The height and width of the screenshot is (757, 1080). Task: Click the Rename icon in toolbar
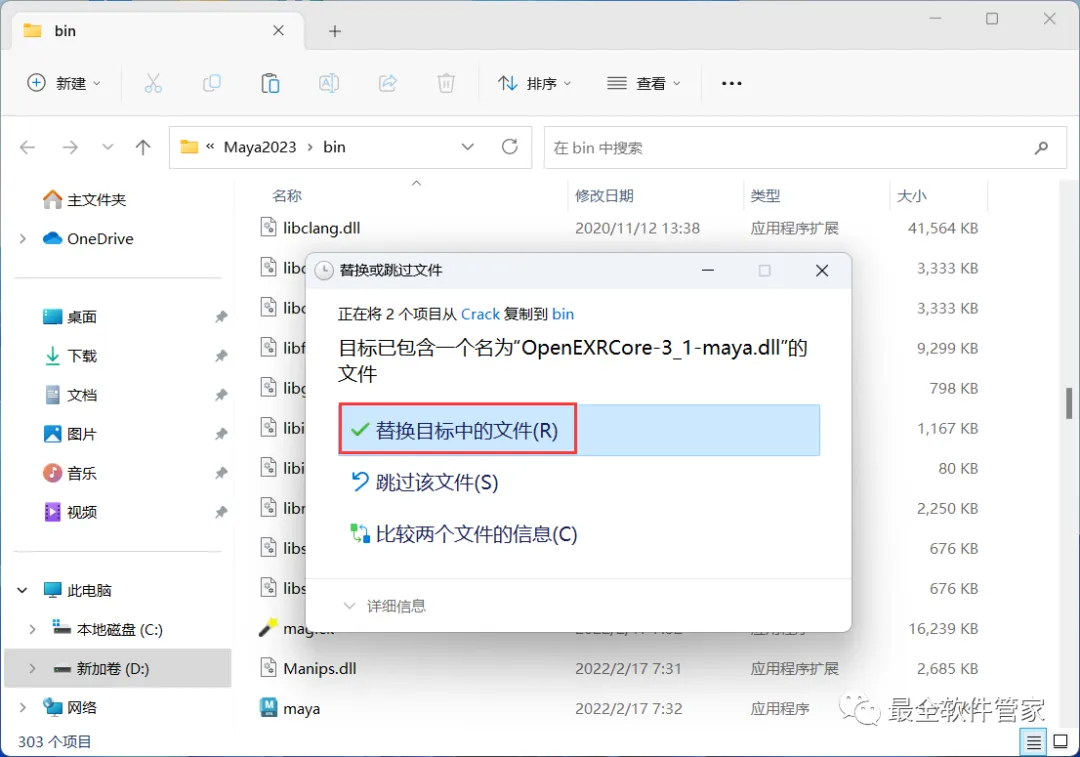329,83
